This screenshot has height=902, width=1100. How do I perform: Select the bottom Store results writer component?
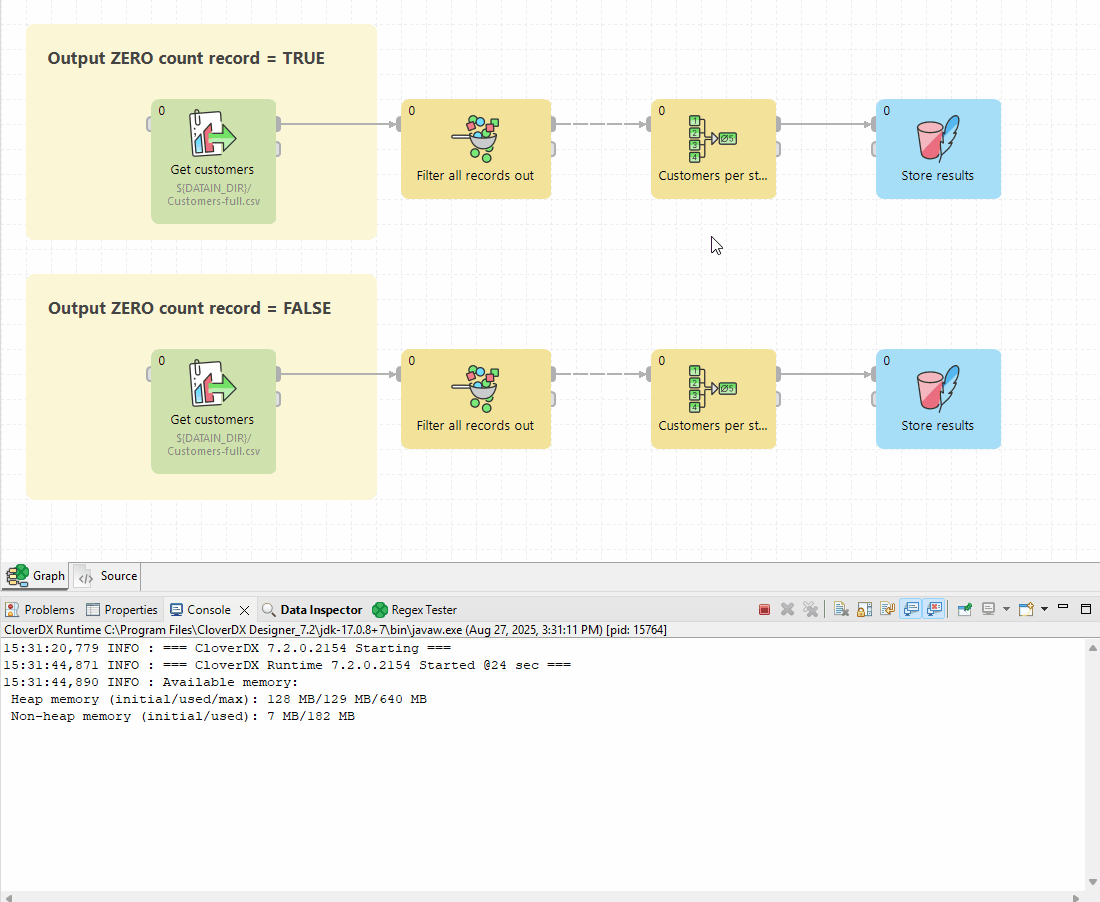pyautogui.click(x=938, y=398)
